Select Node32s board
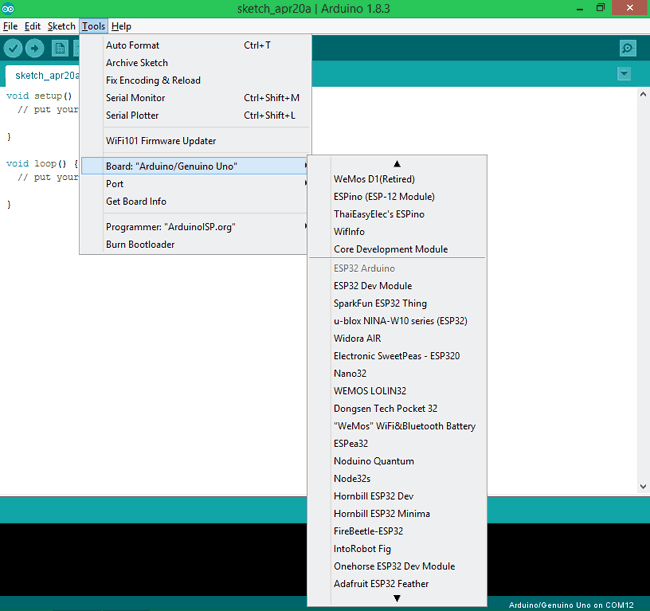 click(397, 479)
